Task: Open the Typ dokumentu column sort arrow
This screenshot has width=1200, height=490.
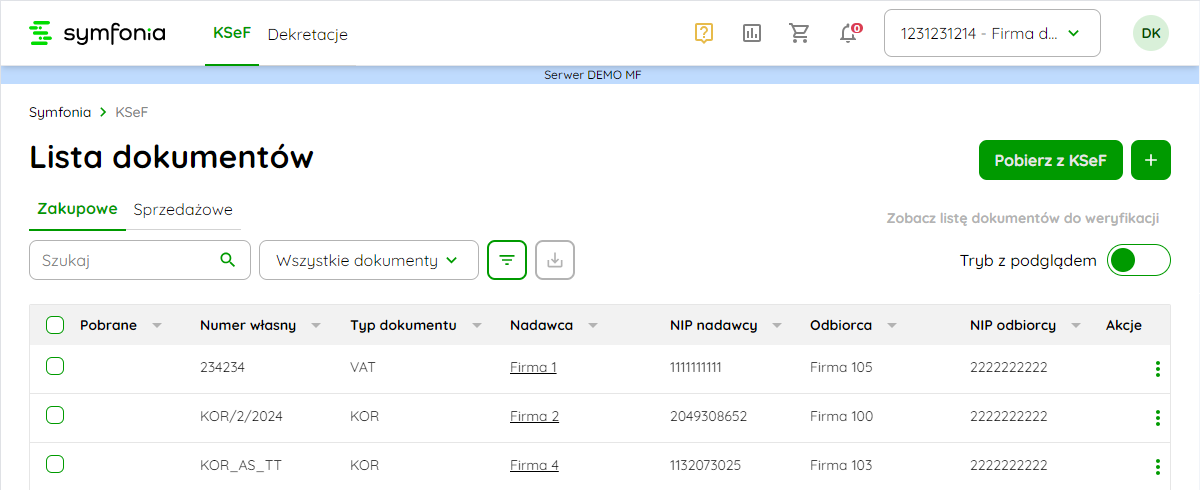Action: tap(476, 326)
